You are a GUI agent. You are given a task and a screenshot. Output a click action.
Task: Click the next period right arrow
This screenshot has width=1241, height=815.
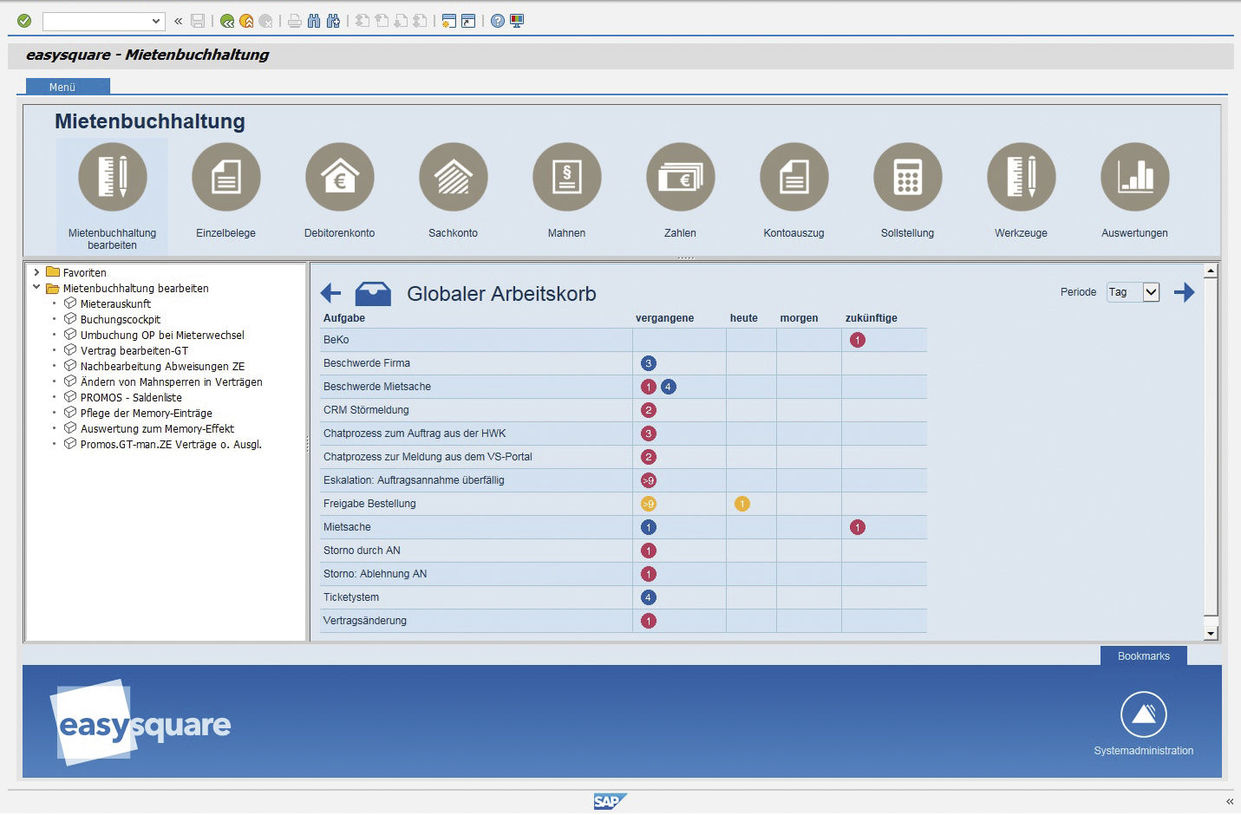point(1184,292)
